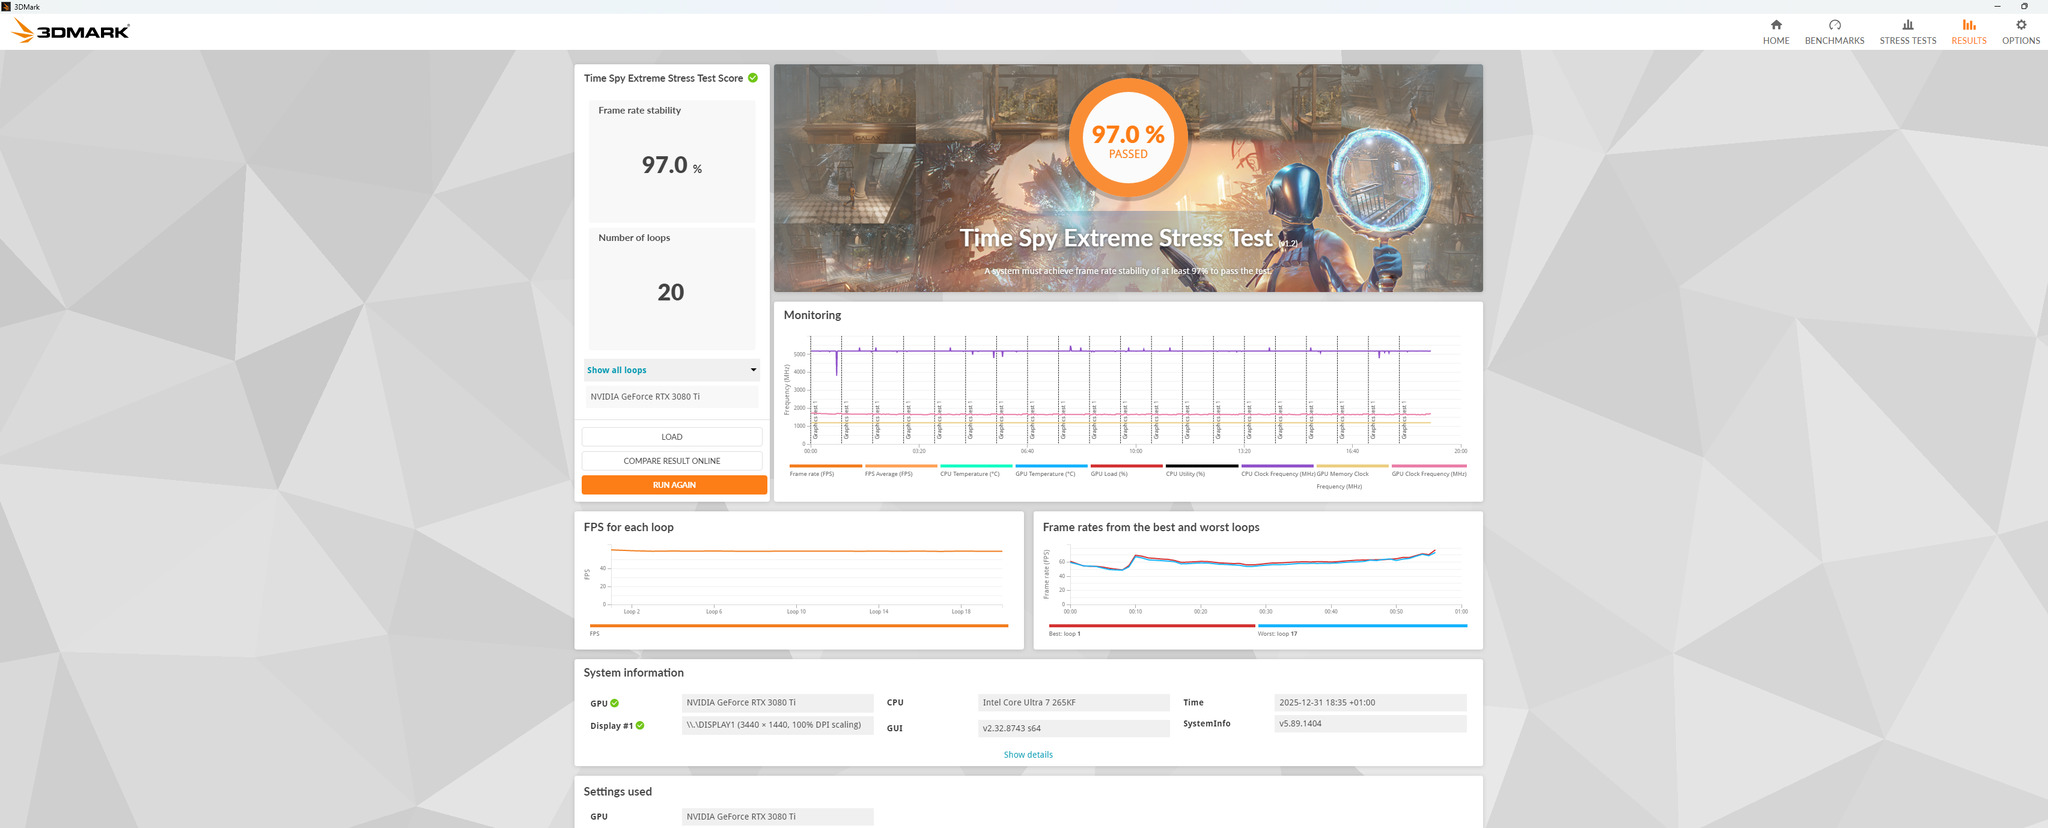Click the GPU value in System information
Viewport: 2048px width, 828px height.
[777, 703]
